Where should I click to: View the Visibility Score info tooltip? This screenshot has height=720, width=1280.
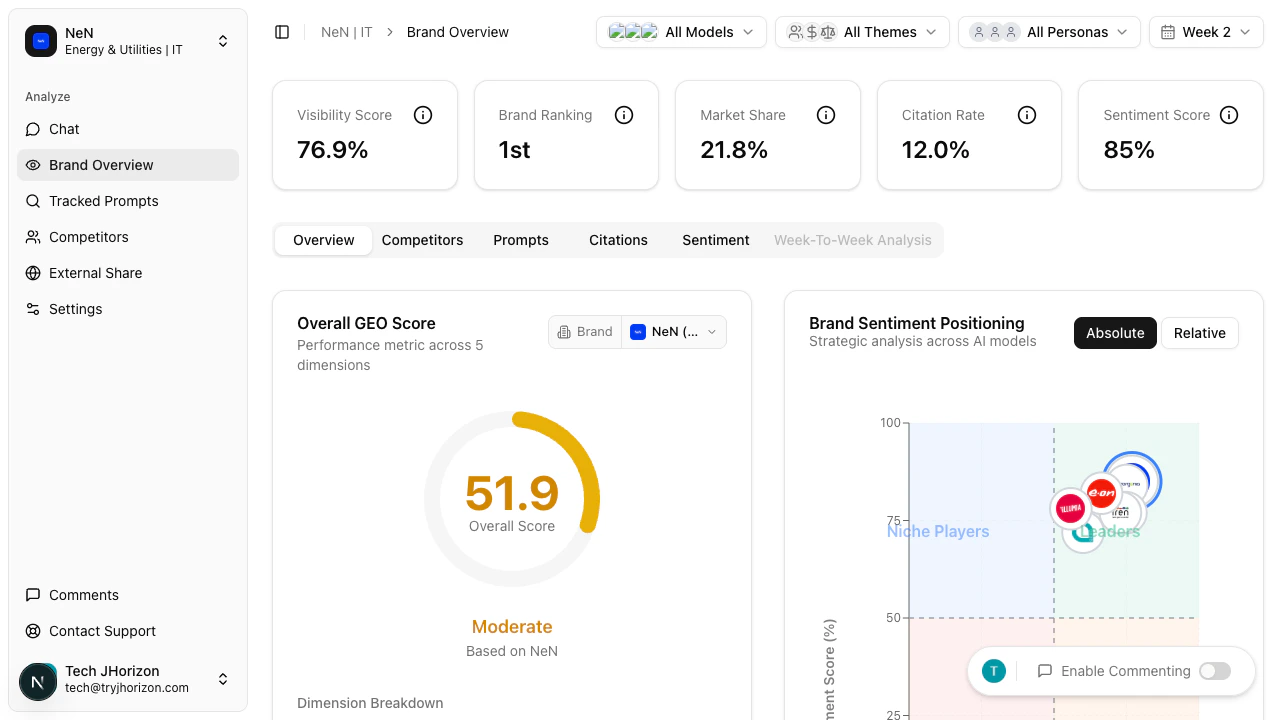tap(422, 114)
